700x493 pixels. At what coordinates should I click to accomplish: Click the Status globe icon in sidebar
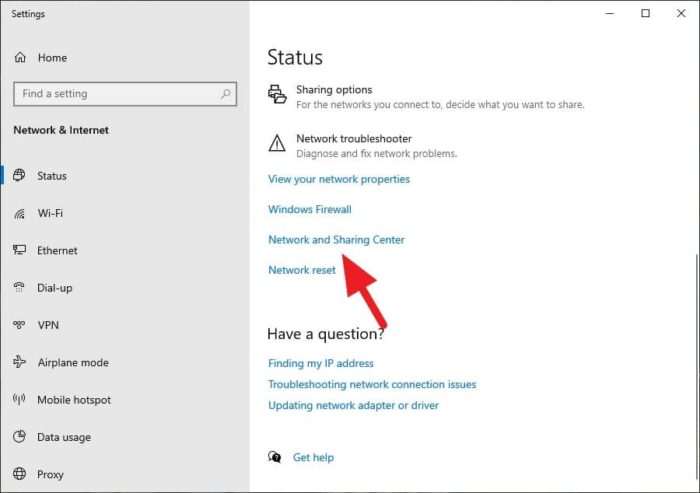click(19, 175)
